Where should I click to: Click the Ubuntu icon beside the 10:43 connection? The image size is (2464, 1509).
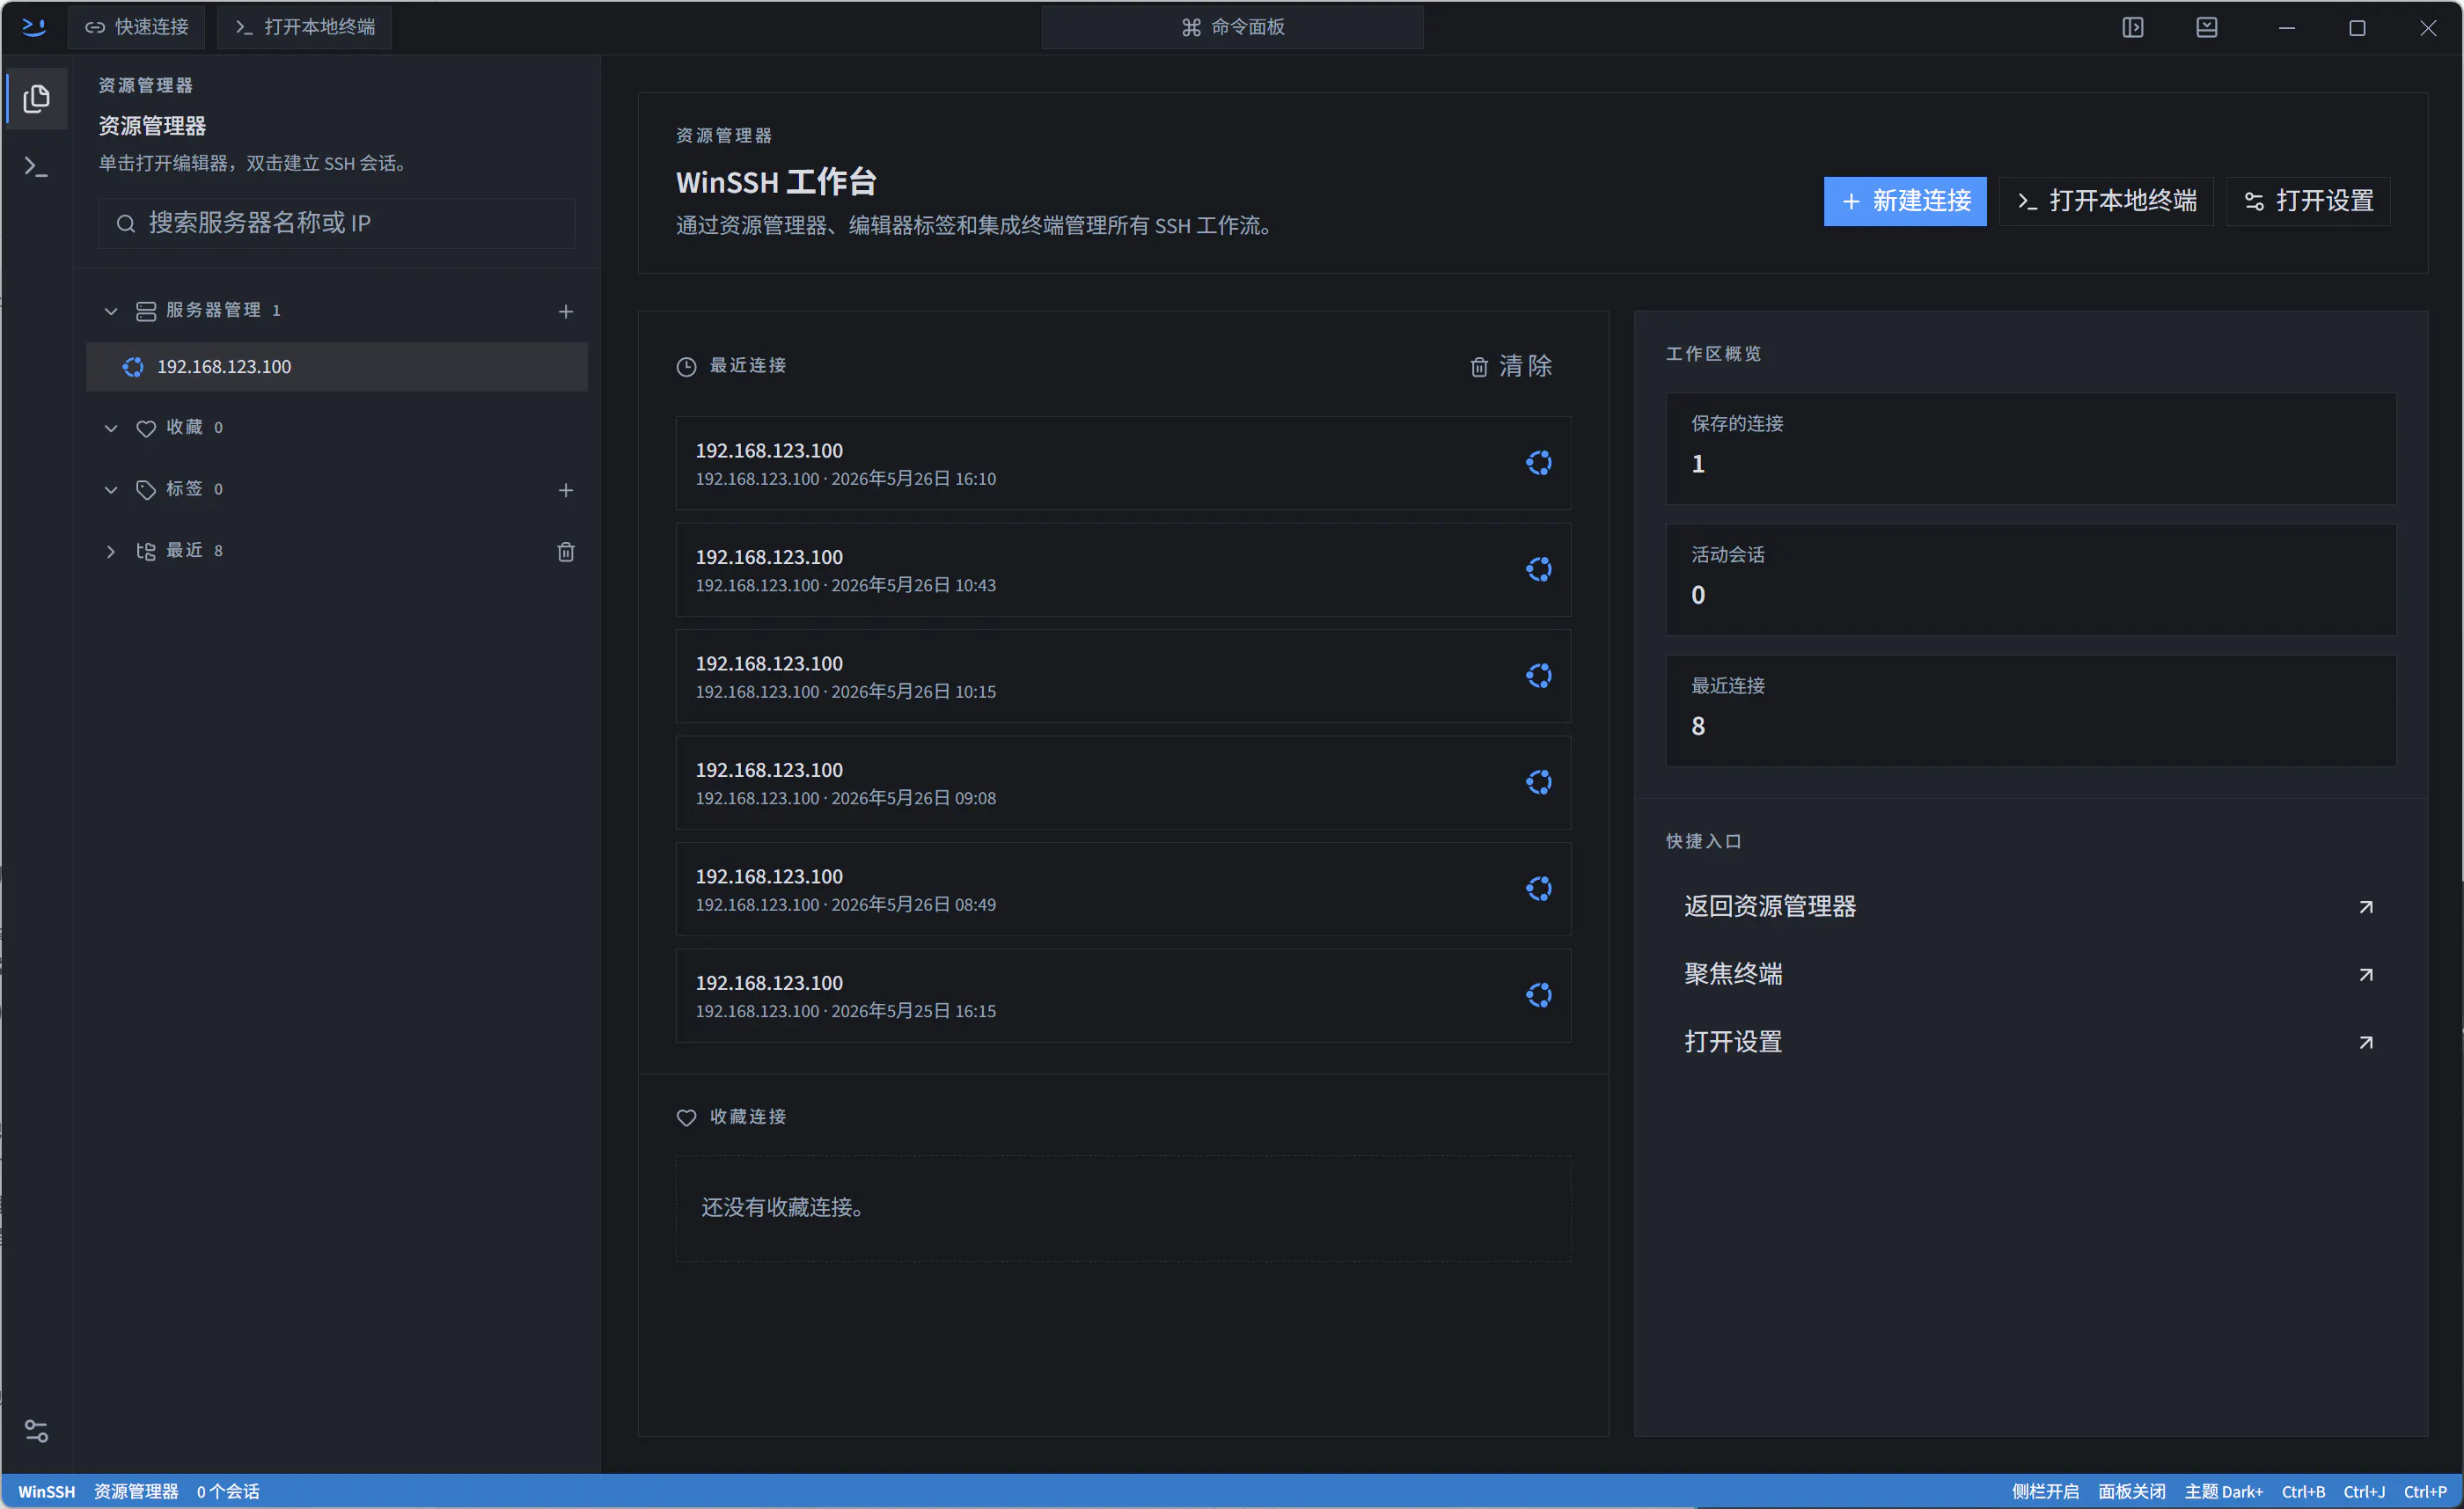(x=1539, y=569)
